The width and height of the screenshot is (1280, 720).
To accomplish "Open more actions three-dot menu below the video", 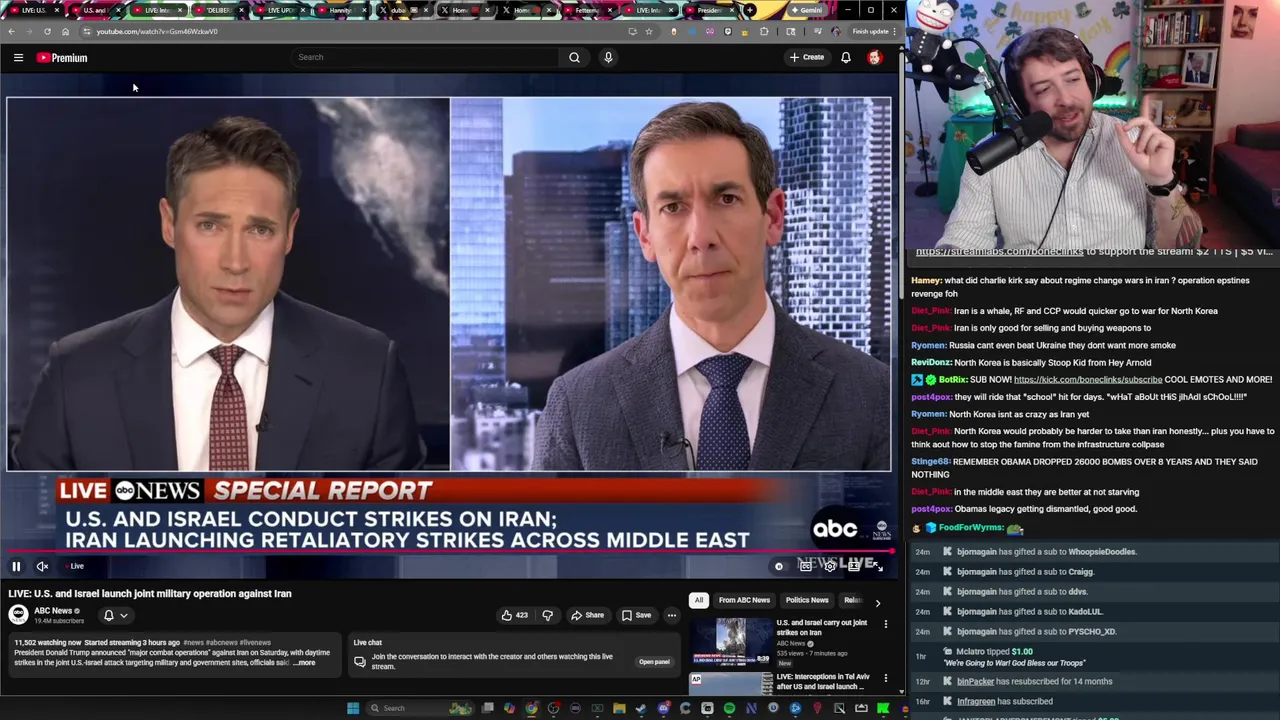I will click(x=672, y=615).
